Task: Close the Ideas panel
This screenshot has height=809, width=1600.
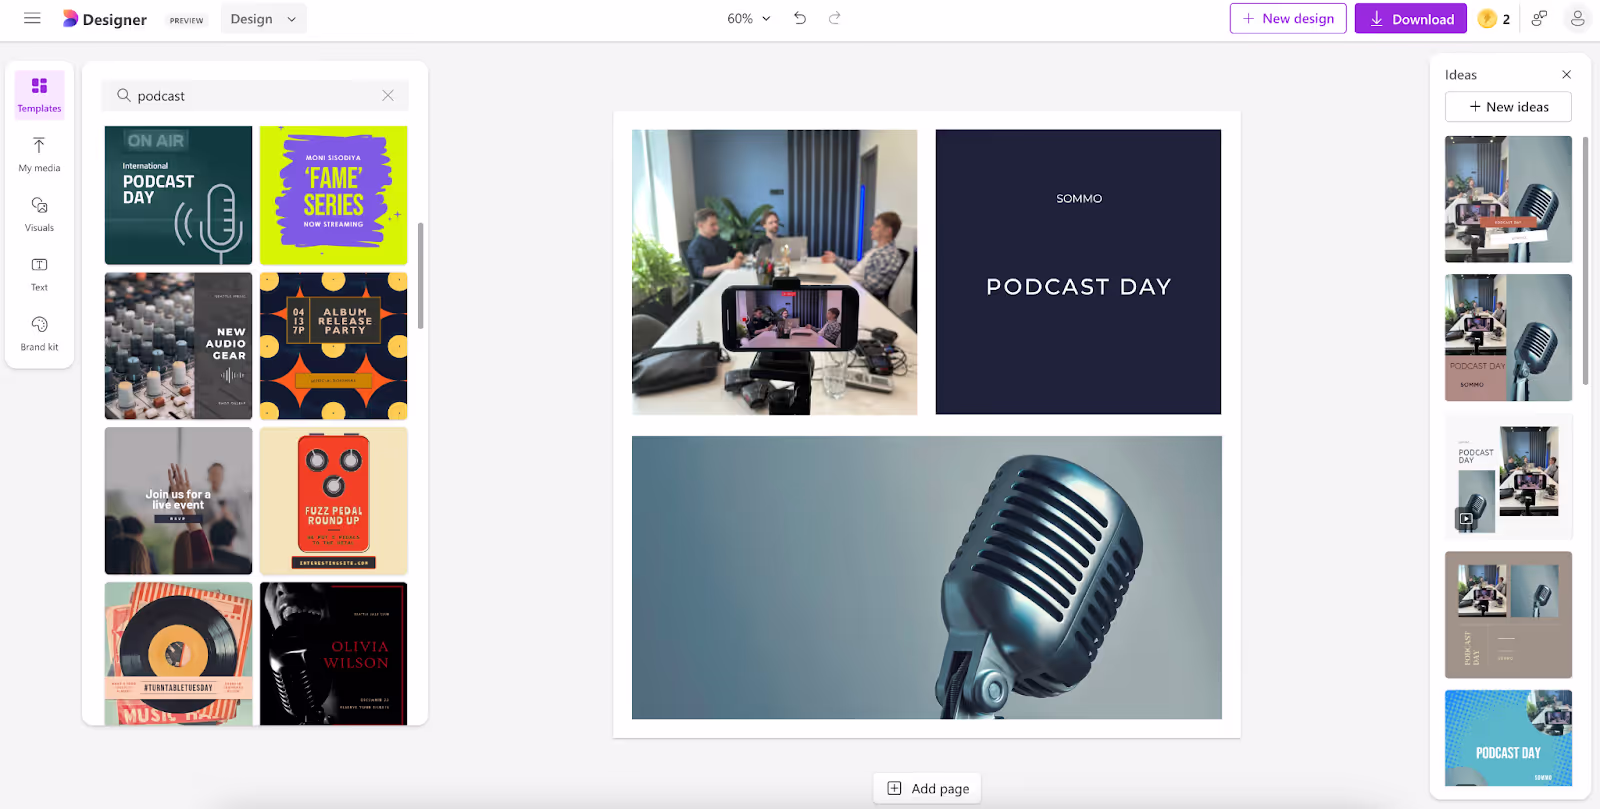Action: point(1566,74)
